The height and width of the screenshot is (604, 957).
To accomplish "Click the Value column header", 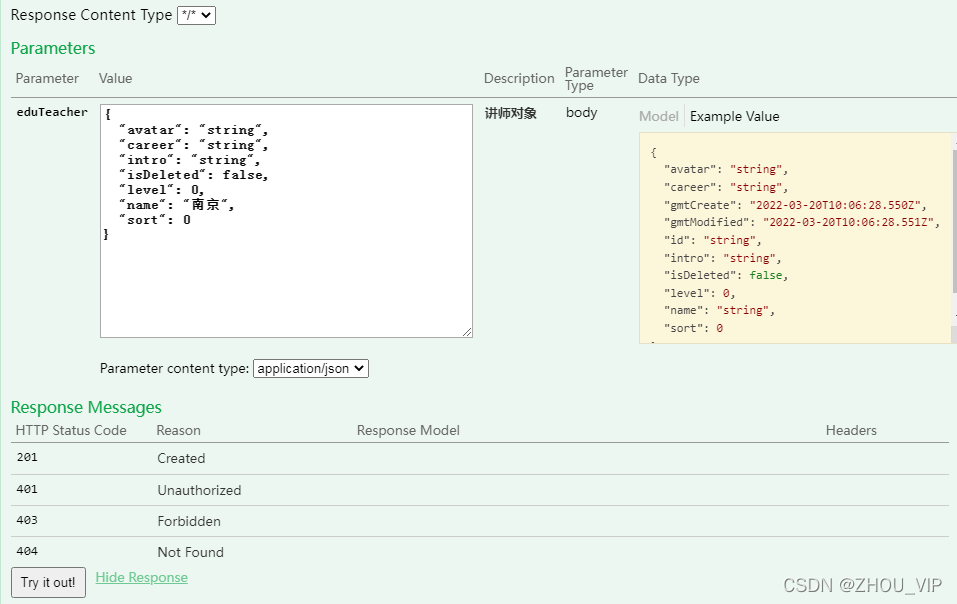I will (x=115, y=78).
